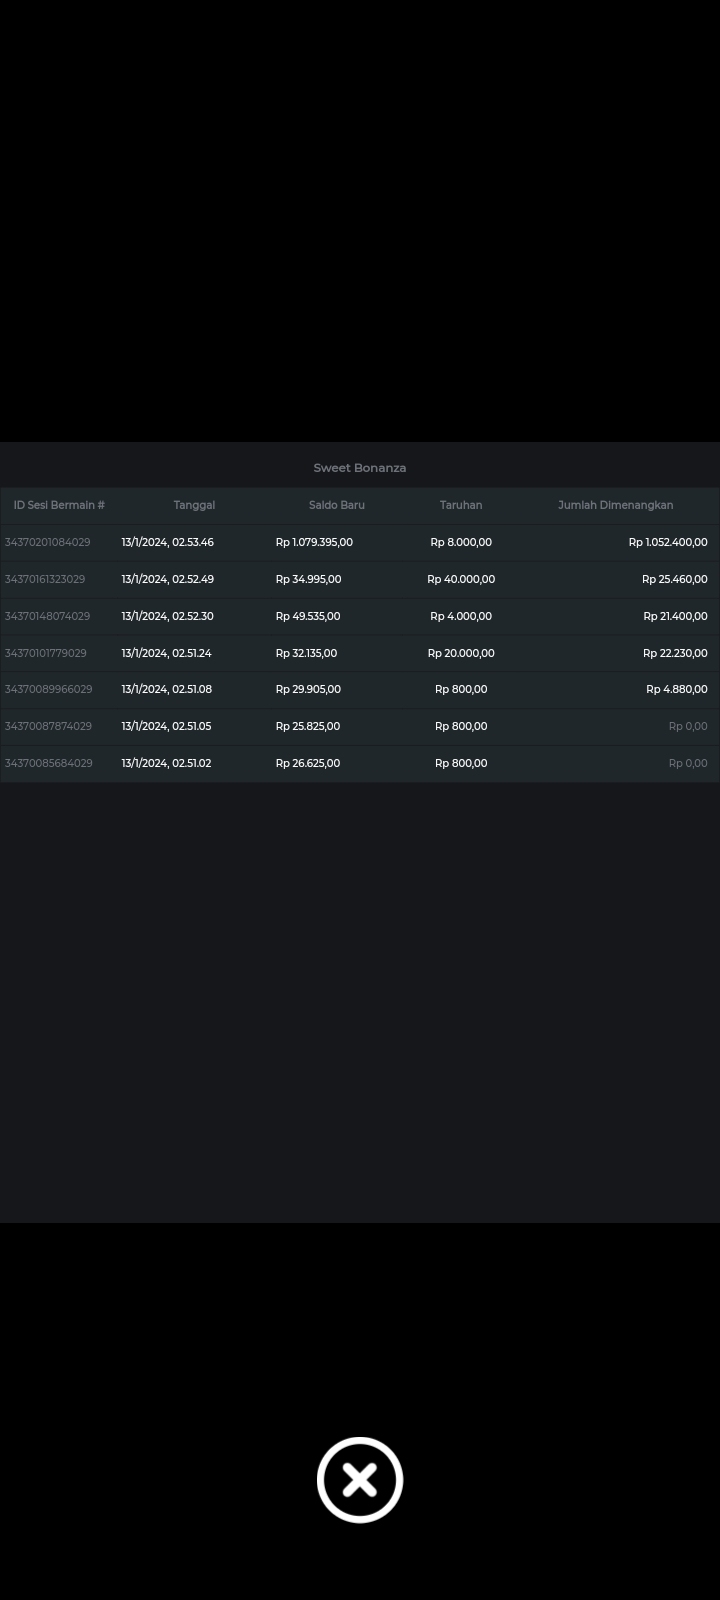The width and height of the screenshot is (720, 1600).
Task: Open session ID 34370101779029
Action: click(46, 653)
